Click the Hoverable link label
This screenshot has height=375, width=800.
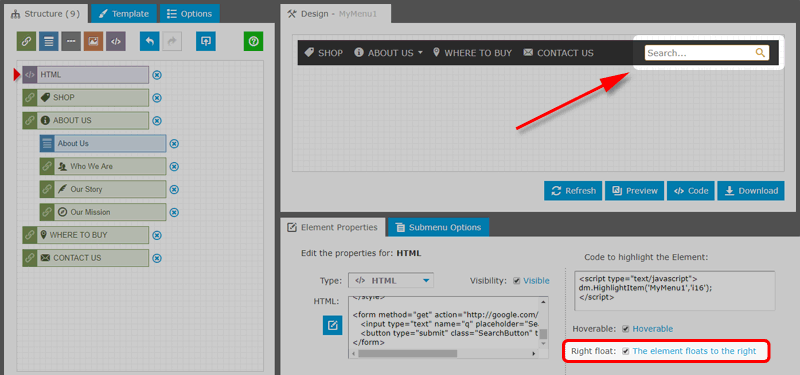pos(653,329)
